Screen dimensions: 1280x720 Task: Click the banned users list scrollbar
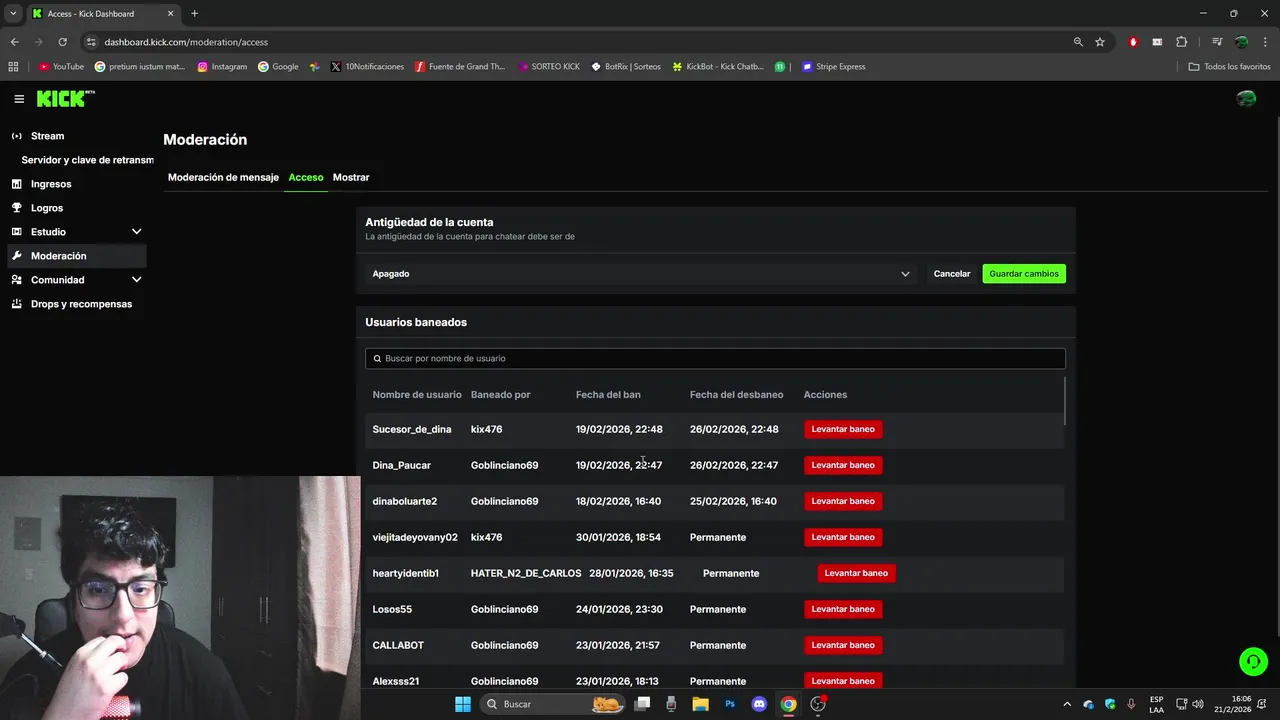[1065, 400]
